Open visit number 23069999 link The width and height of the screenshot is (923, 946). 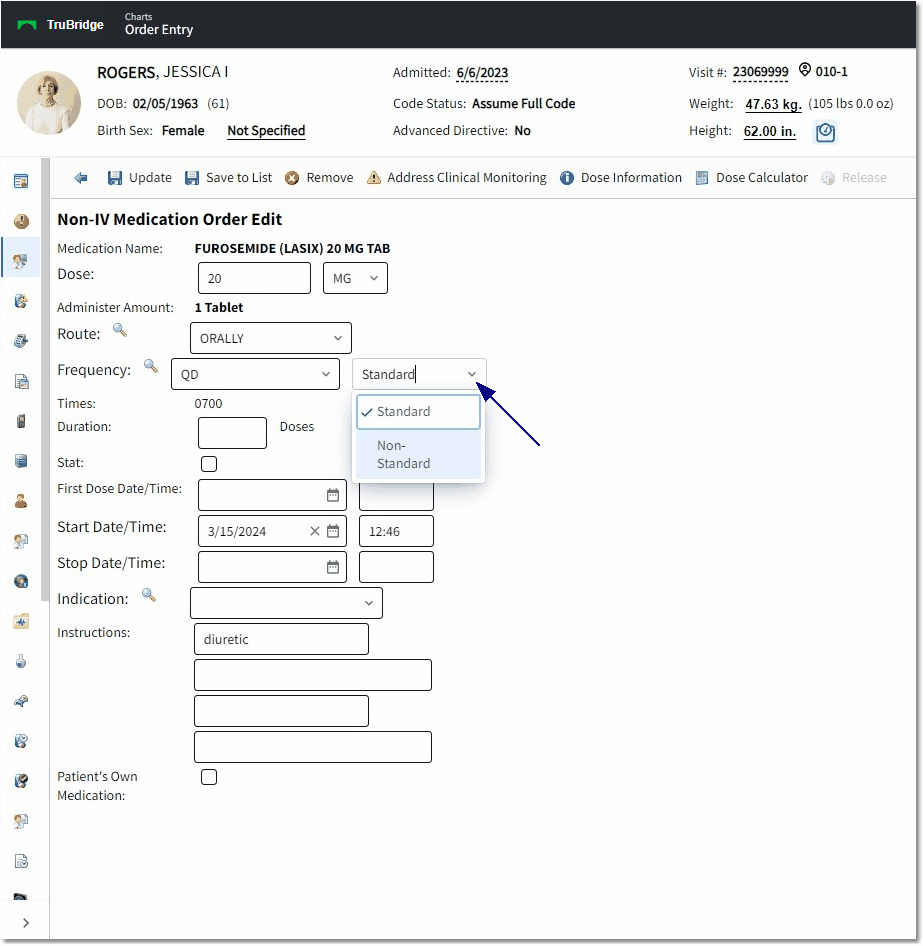tap(760, 72)
